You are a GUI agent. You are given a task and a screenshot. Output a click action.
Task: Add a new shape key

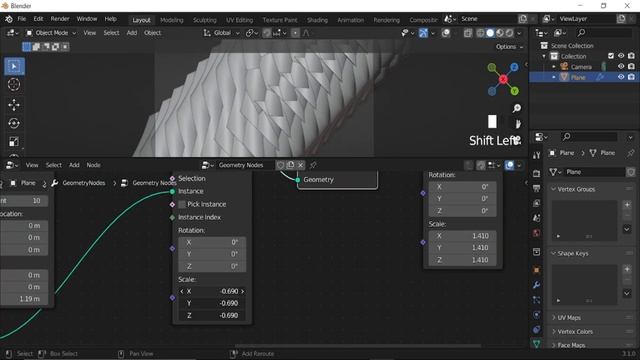coord(627,269)
